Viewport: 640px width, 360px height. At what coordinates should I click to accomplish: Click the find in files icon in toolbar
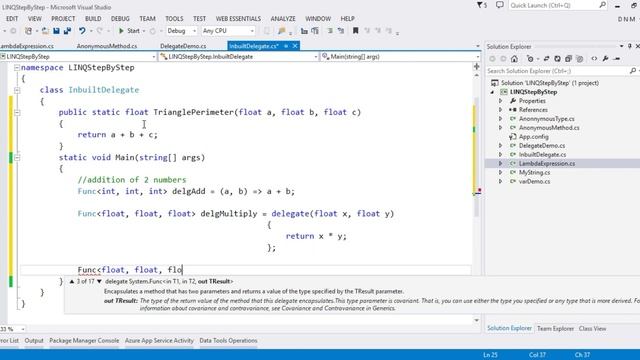281,31
